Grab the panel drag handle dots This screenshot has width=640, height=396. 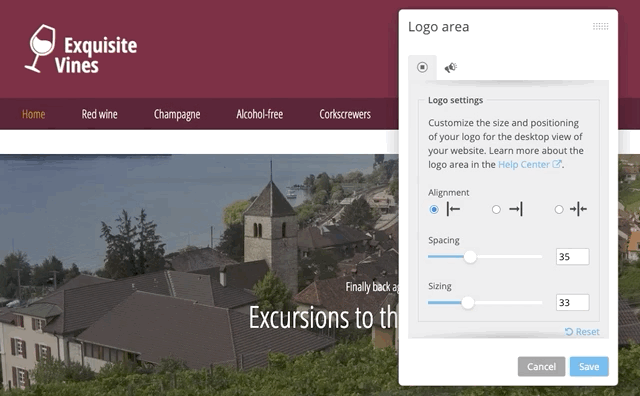coord(600,27)
